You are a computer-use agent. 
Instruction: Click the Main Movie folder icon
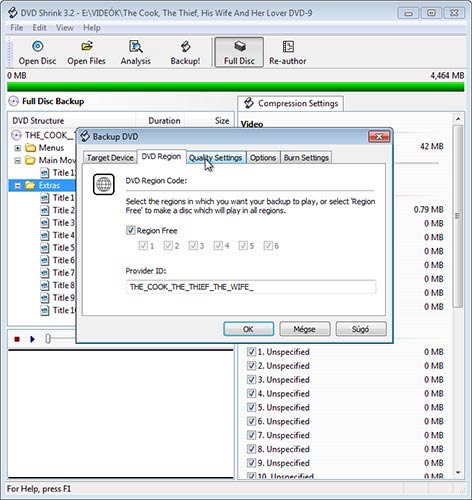[x=30, y=160]
